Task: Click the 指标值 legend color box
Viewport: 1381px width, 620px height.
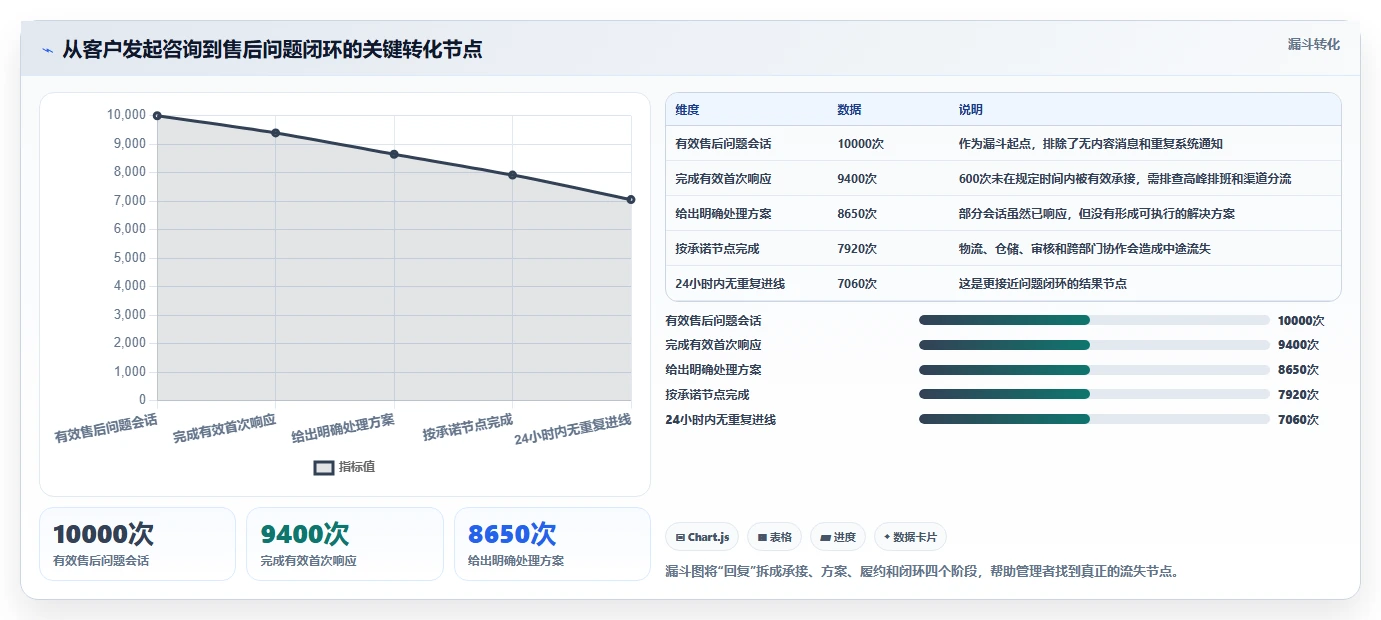Action: [x=324, y=467]
